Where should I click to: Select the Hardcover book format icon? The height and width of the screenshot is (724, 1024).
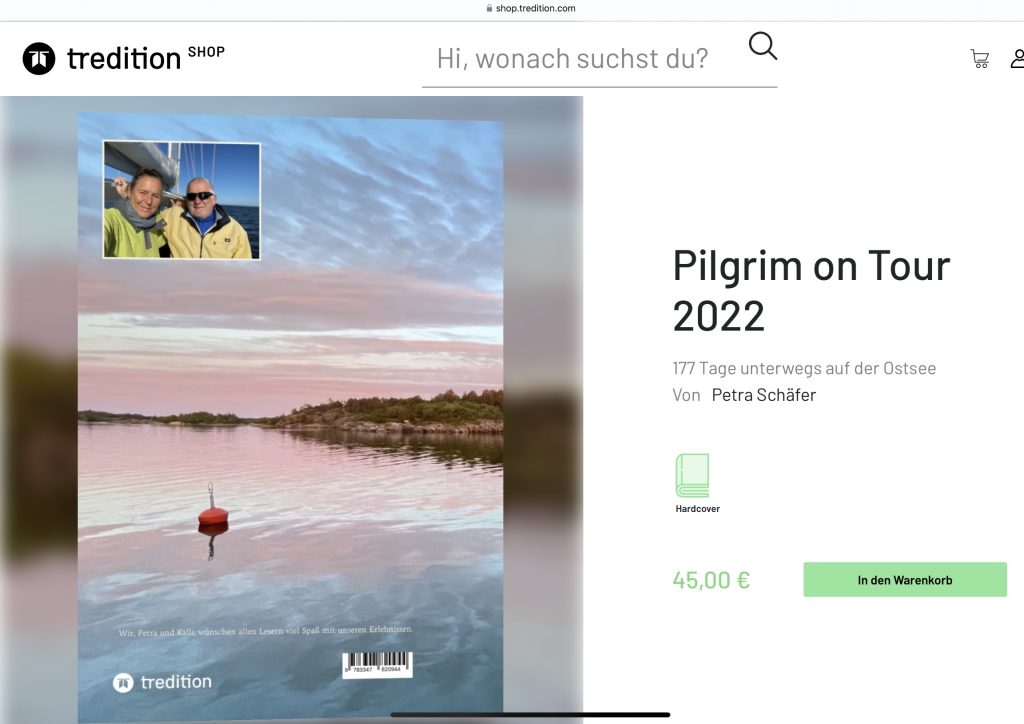pos(692,476)
